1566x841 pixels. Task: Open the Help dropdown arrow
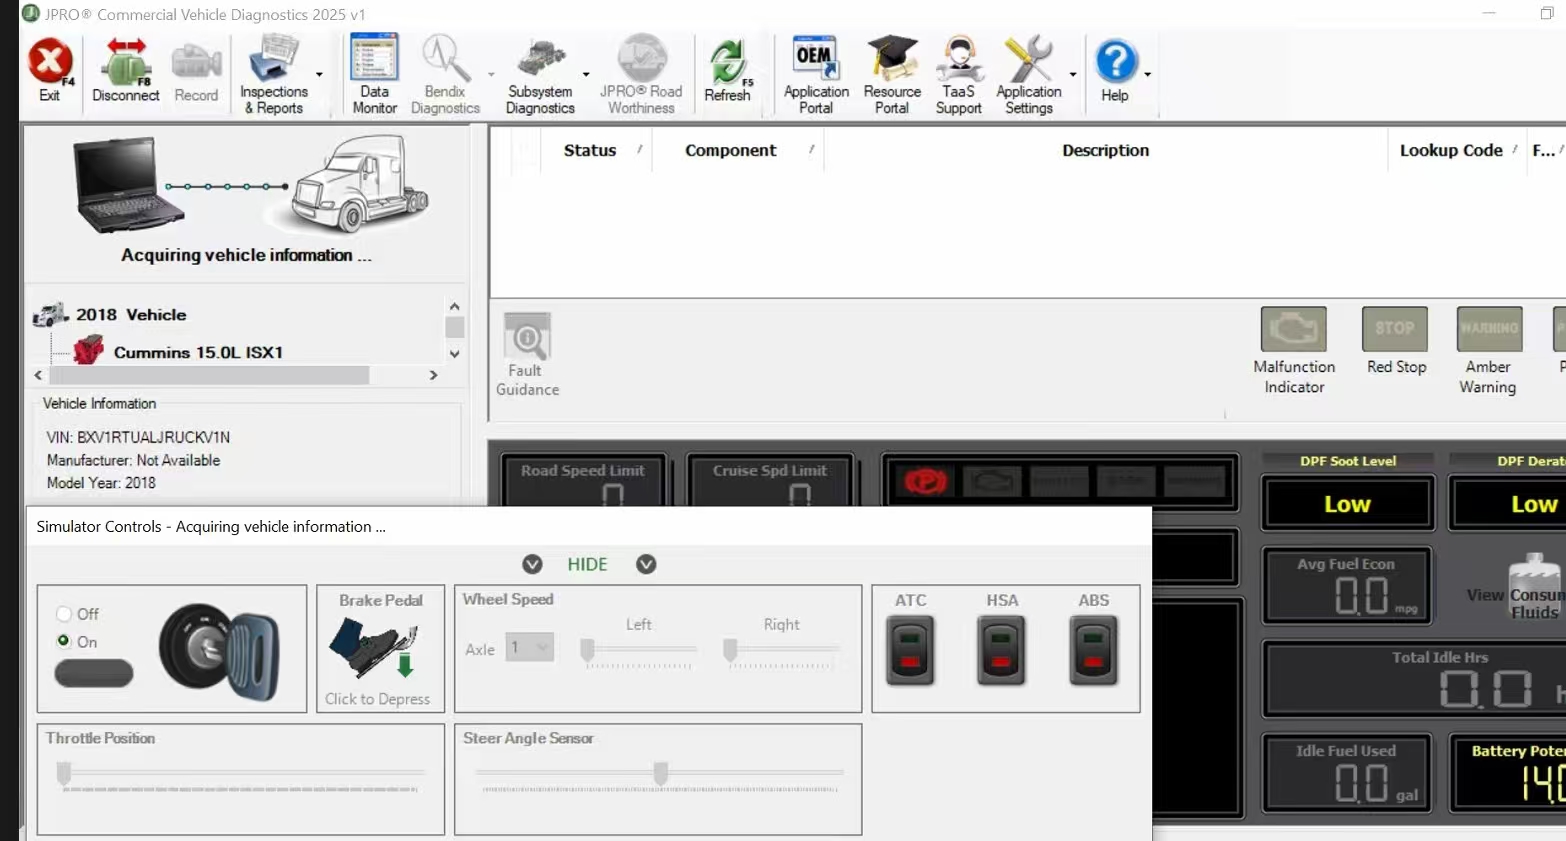pyautogui.click(x=1147, y=75)
